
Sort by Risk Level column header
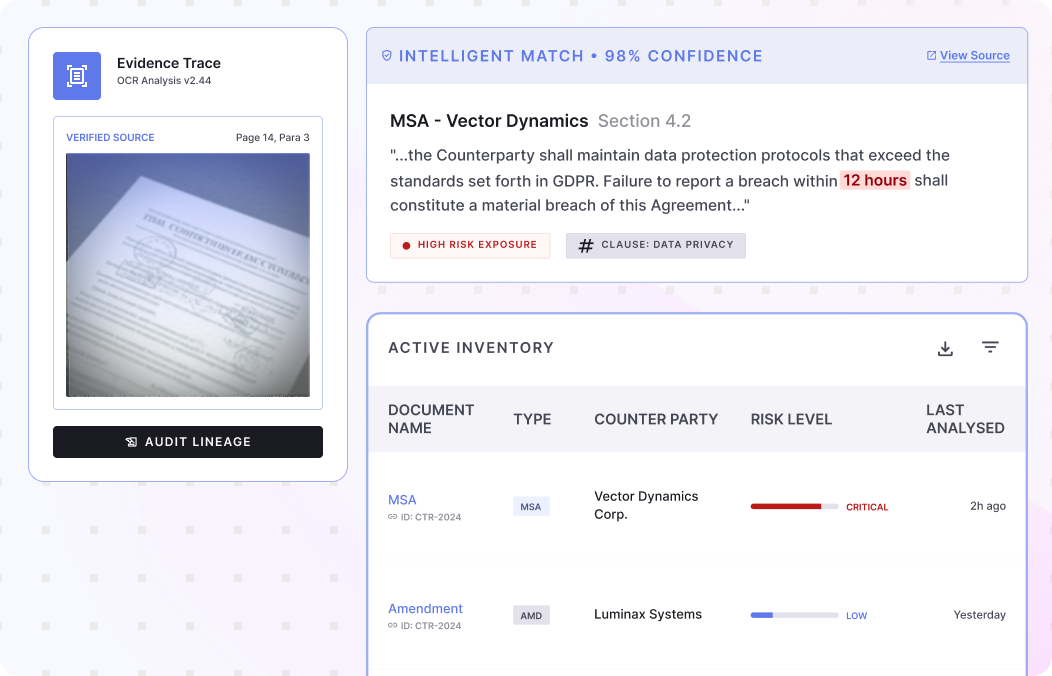click(x=791, y=419)
